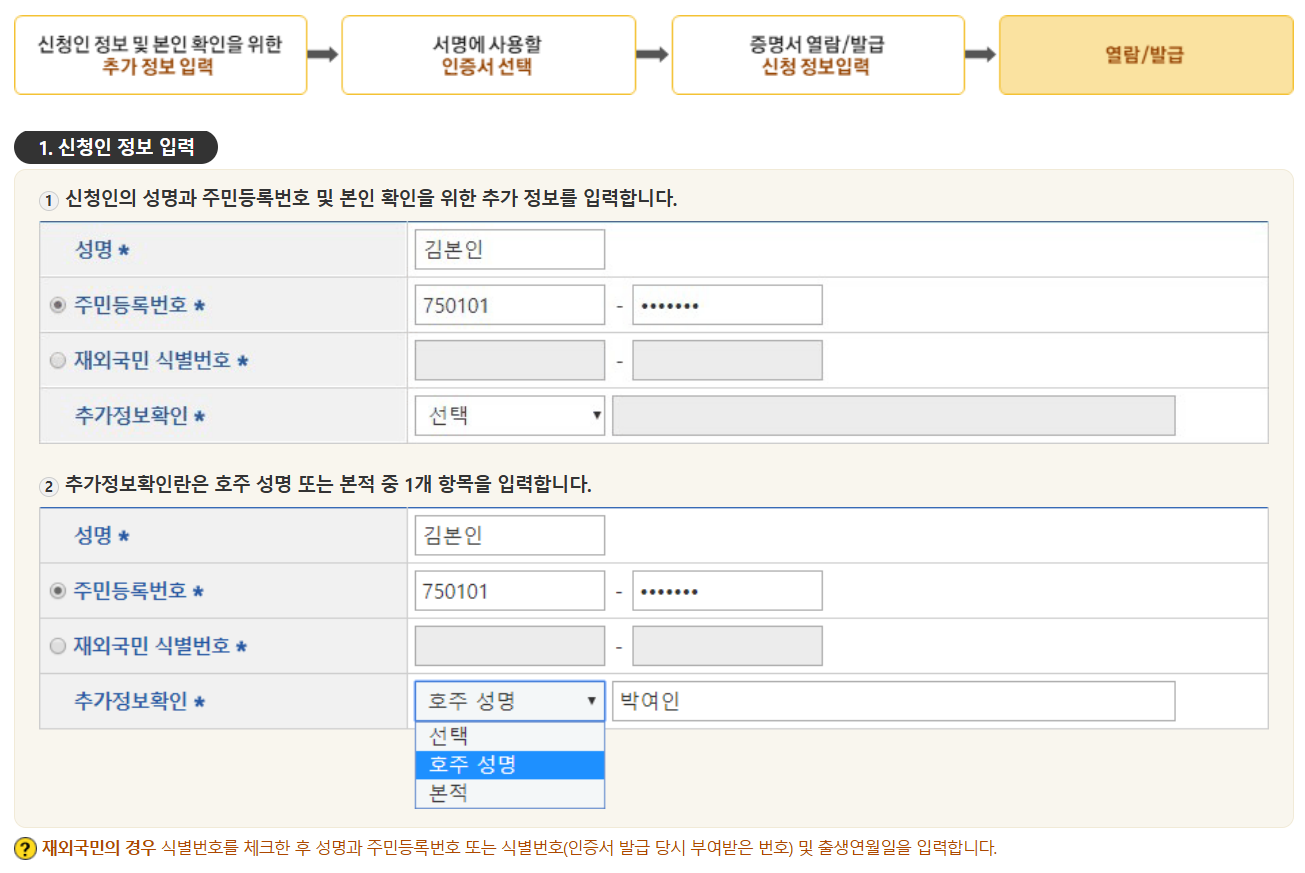The height and width of the screenshot is (873, 1305).
Task: Select 선택 in the expanded dropdown list
Action: tap(509, 736)
